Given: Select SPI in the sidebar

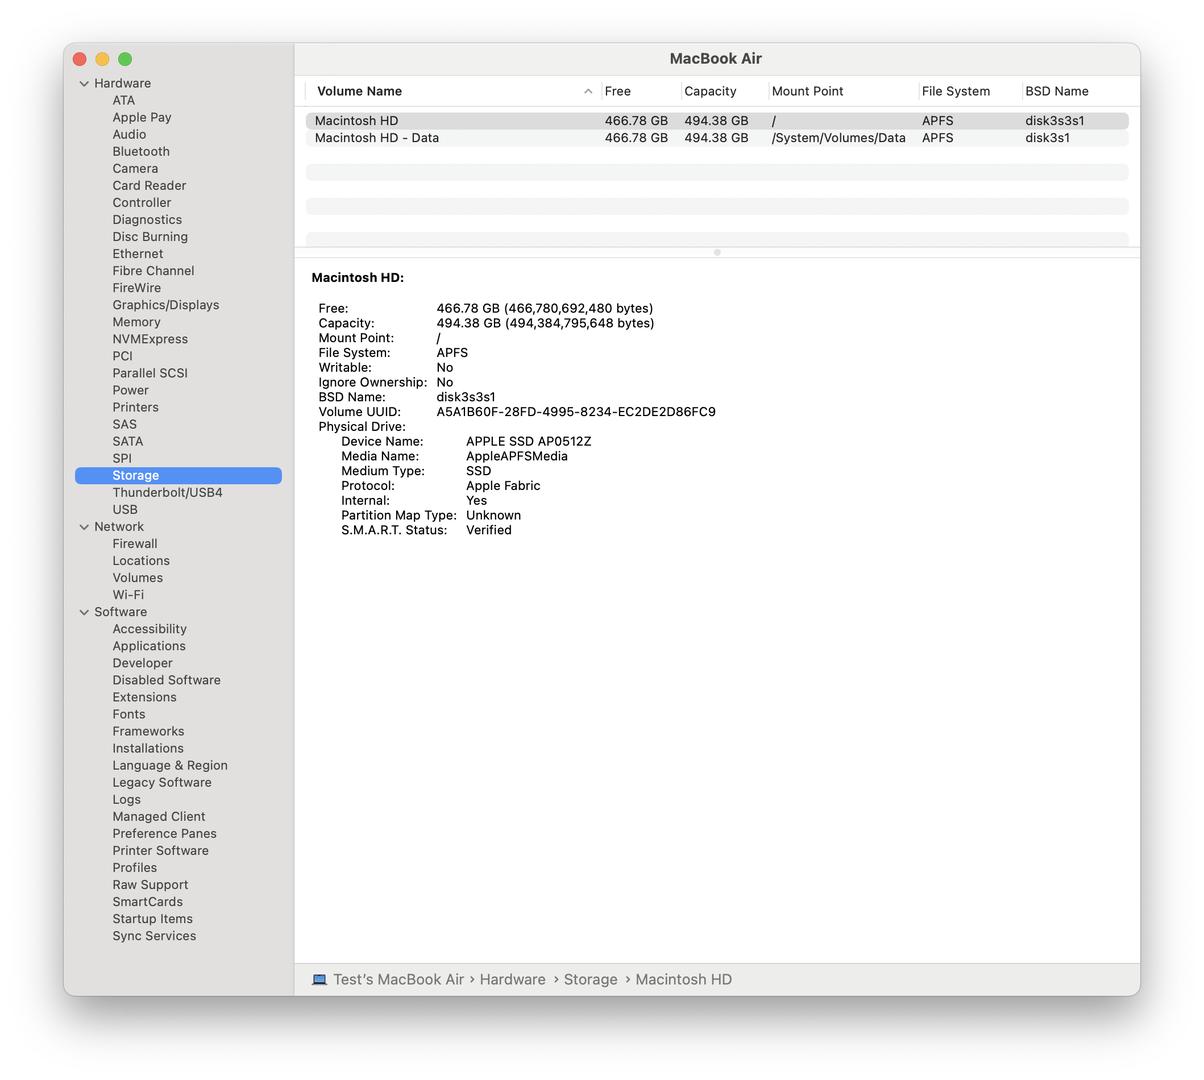Looking at the screenshot, I should coord(122,458).
